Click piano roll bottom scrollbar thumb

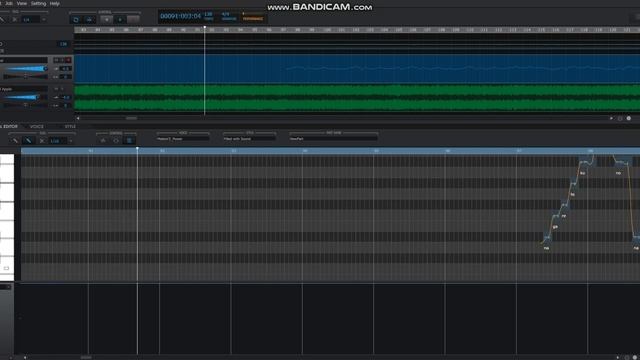(x=86, y=357)
